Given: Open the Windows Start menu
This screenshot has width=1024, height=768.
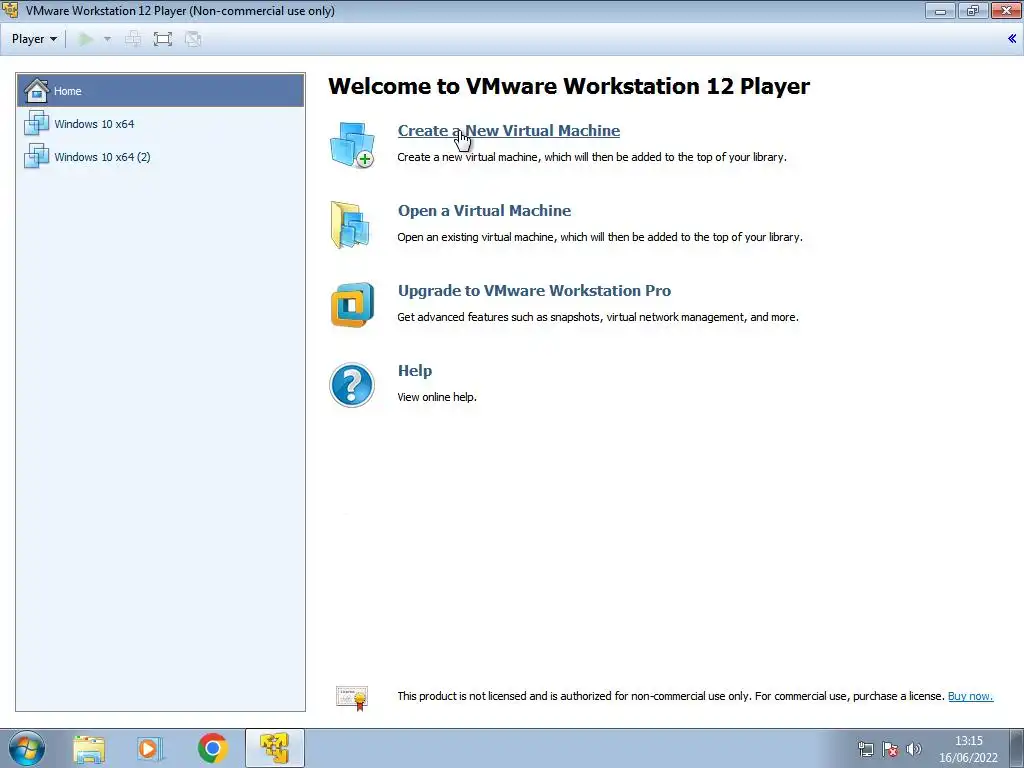Looking at the screenshot, I should pyautogui.click(x=27, y=748).
